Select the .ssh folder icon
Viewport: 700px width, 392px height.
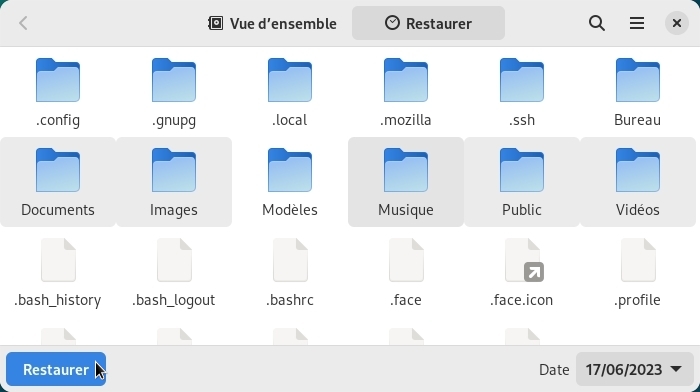coord(522,80)
